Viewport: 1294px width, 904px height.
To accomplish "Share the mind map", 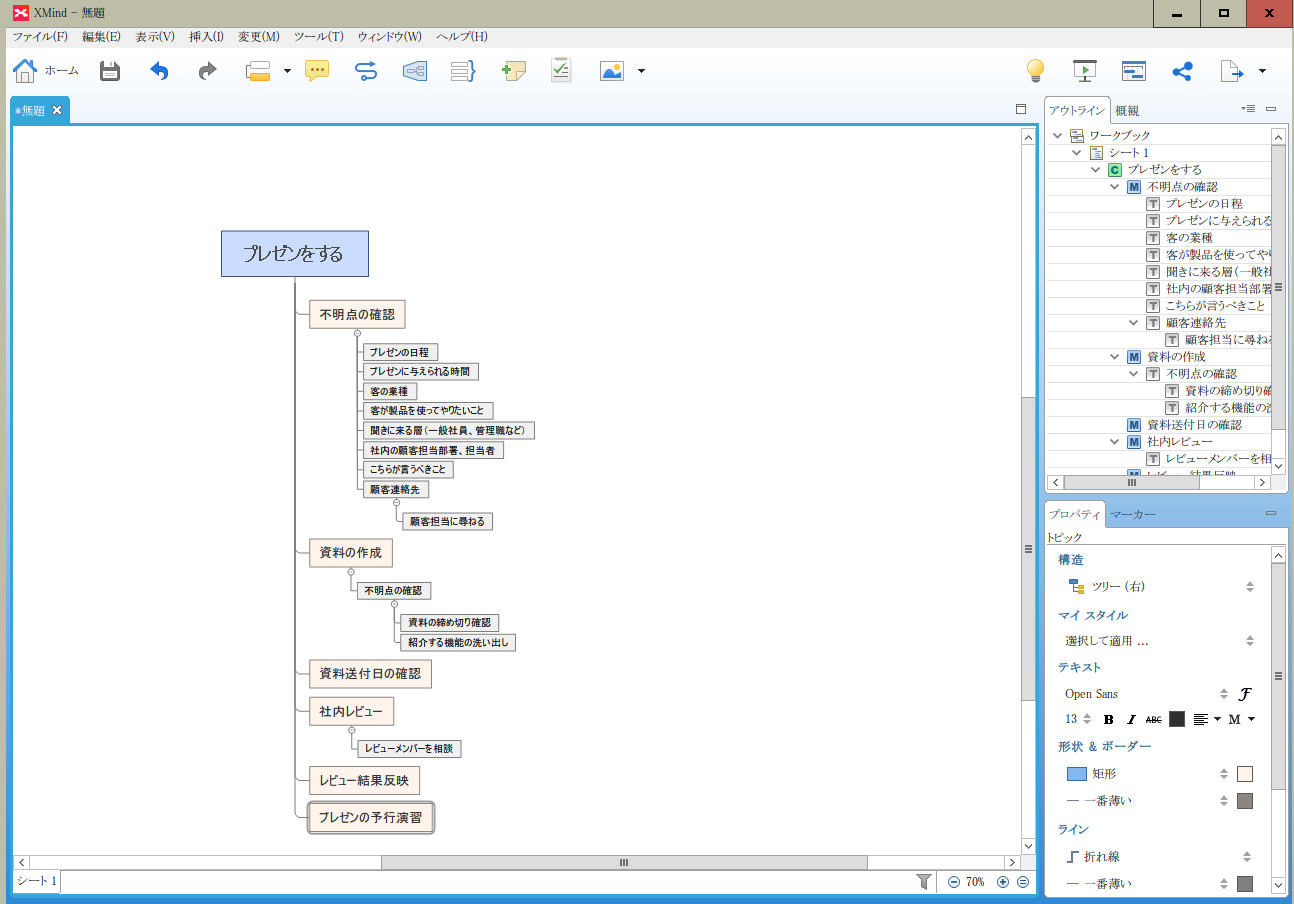I will click(1182, 71).
